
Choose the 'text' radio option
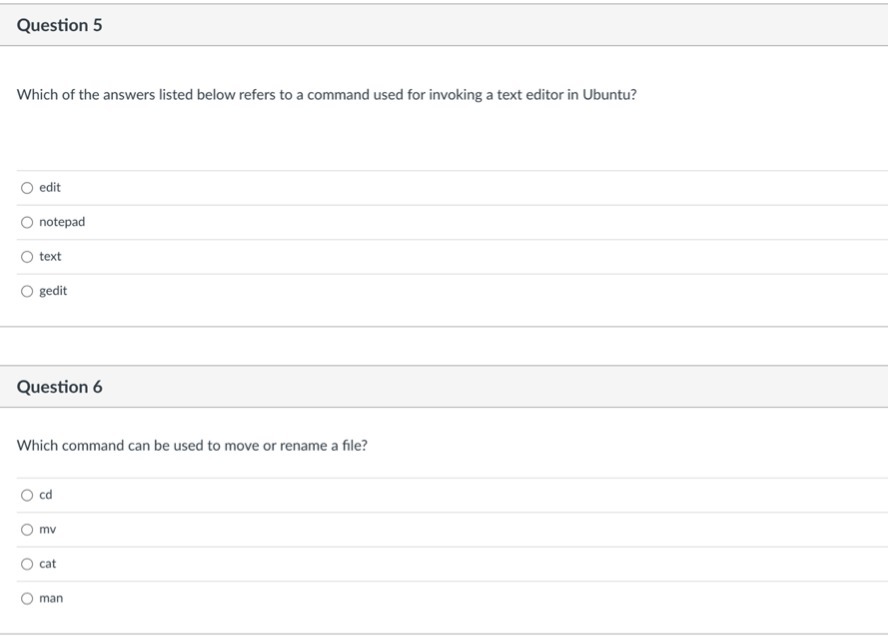[x=26, y=257]
